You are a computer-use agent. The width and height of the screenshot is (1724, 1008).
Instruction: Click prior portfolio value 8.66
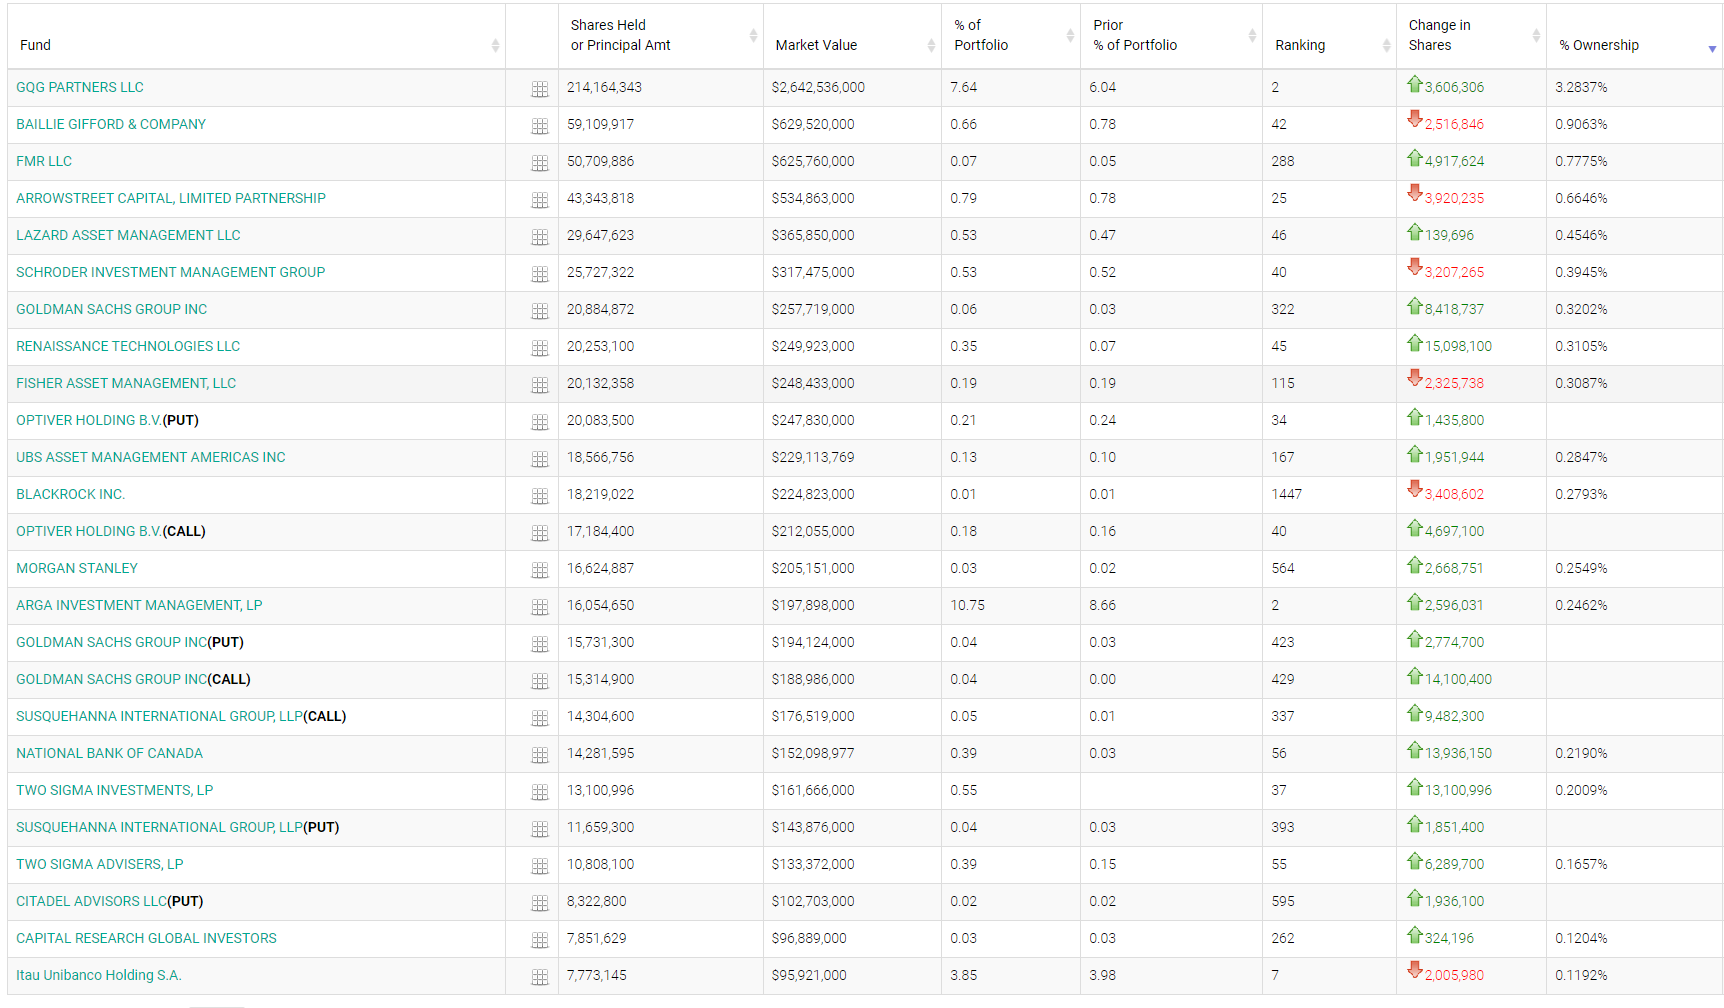click(x=1102, y=605)
